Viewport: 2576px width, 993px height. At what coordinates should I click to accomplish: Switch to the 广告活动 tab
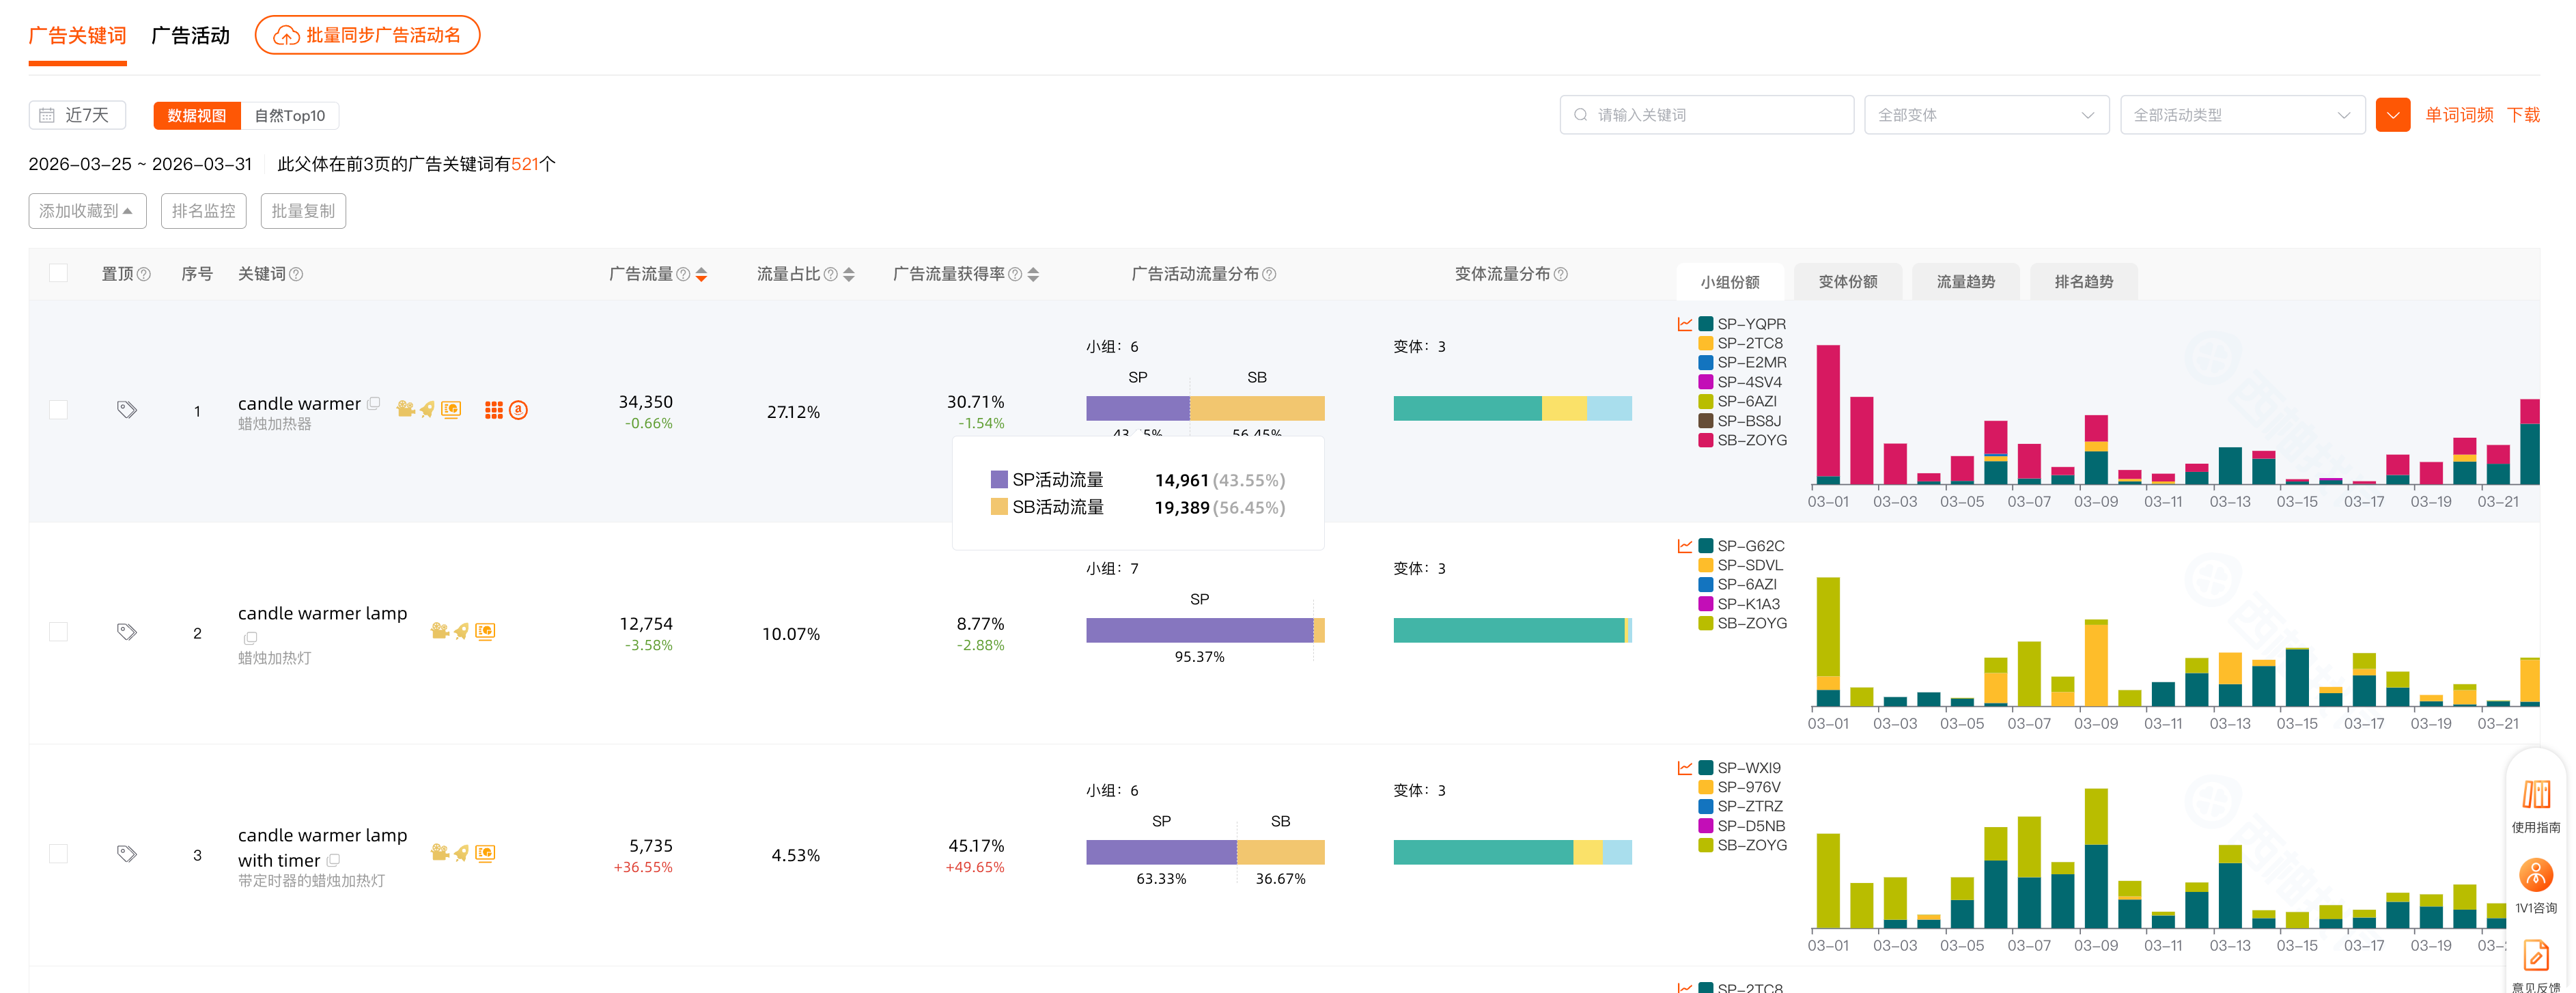point(190,36)
